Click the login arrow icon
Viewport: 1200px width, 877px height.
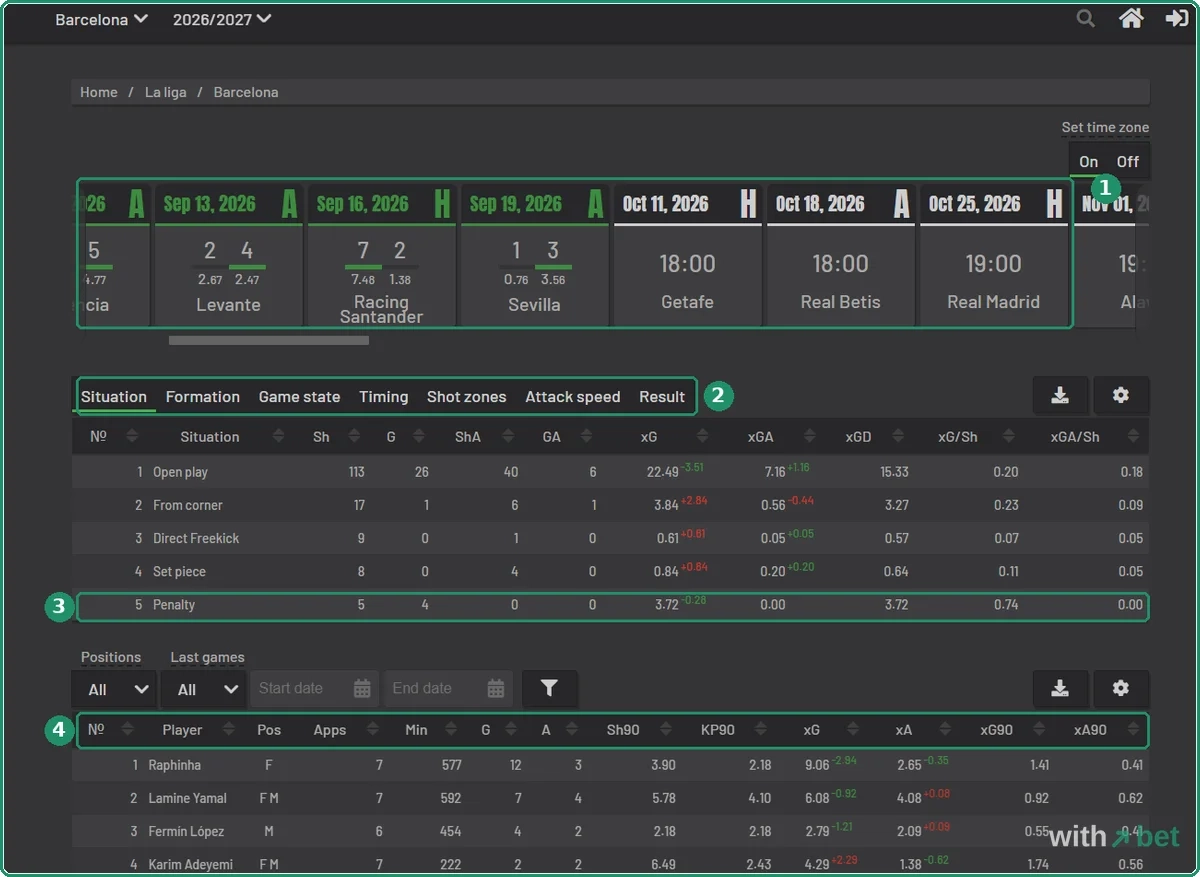click(x=1176, y=18)
